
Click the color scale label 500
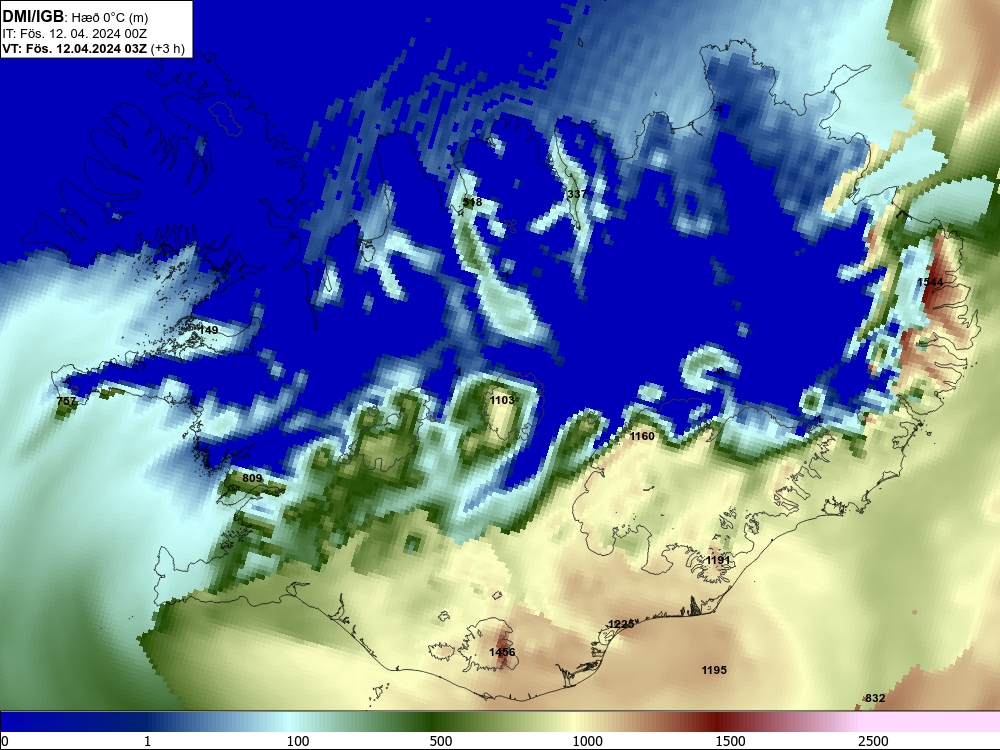(441, 741)
